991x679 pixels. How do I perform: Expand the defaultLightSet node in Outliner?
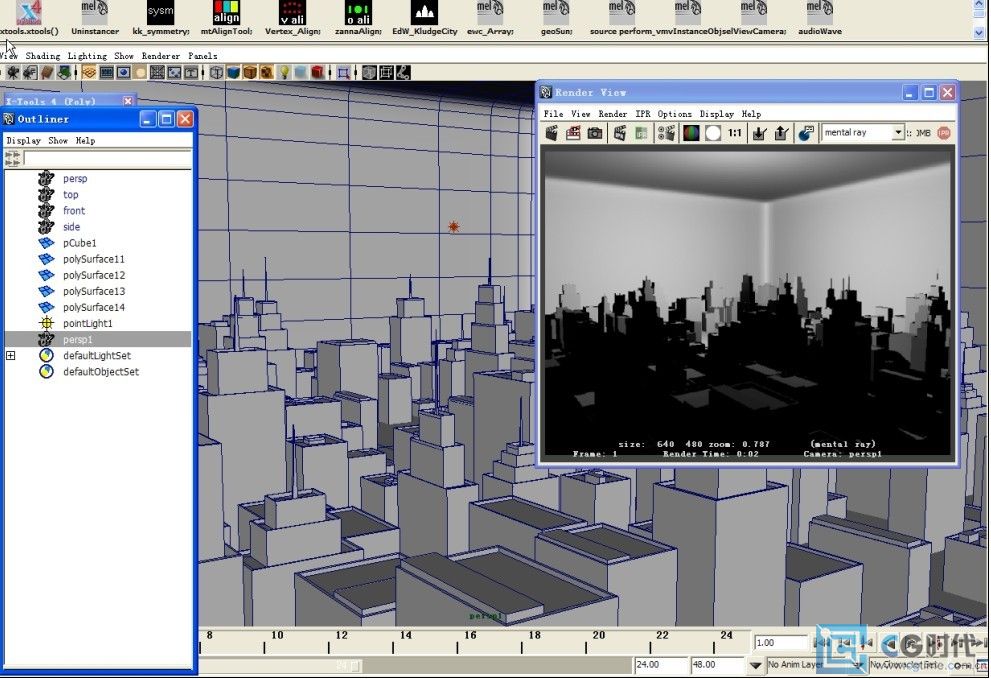[11, 355]
